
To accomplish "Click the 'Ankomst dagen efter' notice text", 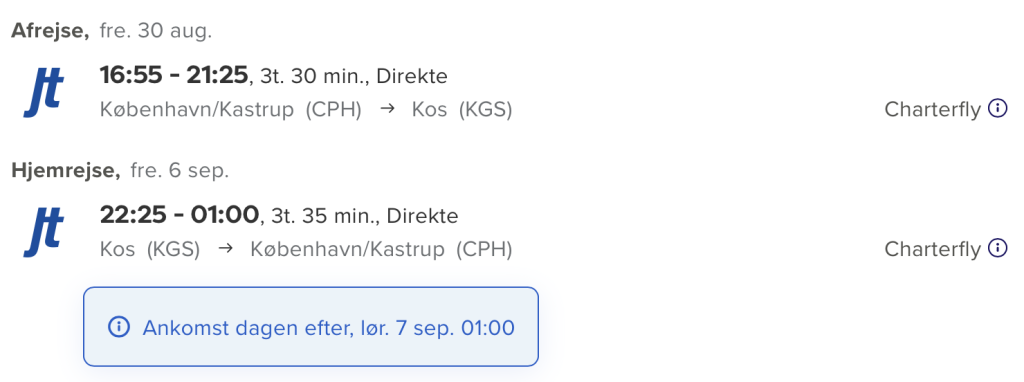I will coord(328,328).
